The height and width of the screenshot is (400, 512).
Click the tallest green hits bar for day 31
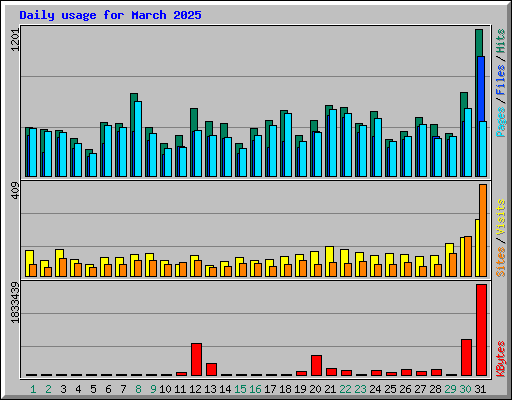tap(479, 43)
